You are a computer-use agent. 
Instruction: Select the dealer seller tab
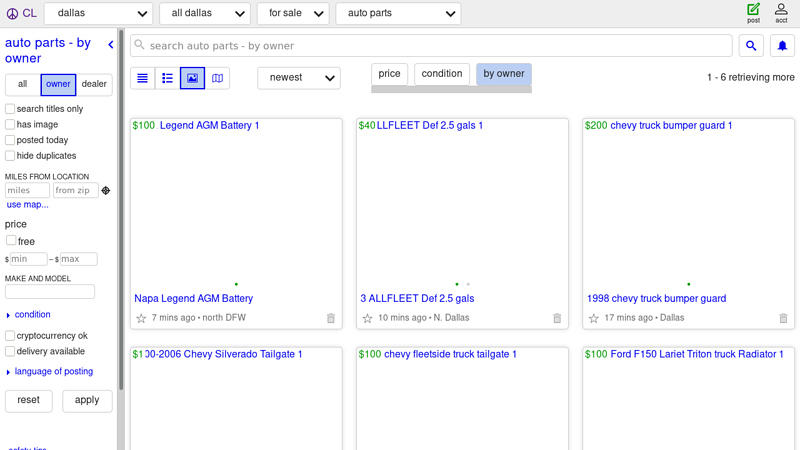click(94, 84)
